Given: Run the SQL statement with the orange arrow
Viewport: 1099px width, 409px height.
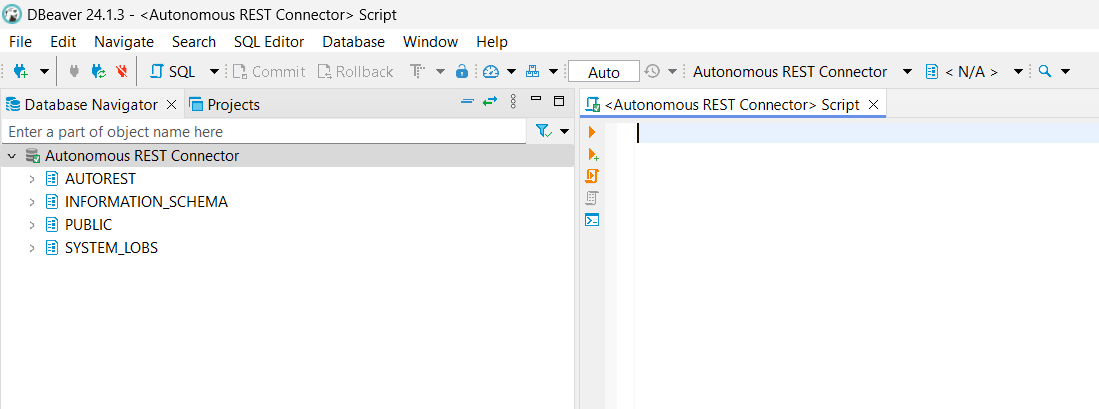Looking at the screenshot, I should [592, 132].
